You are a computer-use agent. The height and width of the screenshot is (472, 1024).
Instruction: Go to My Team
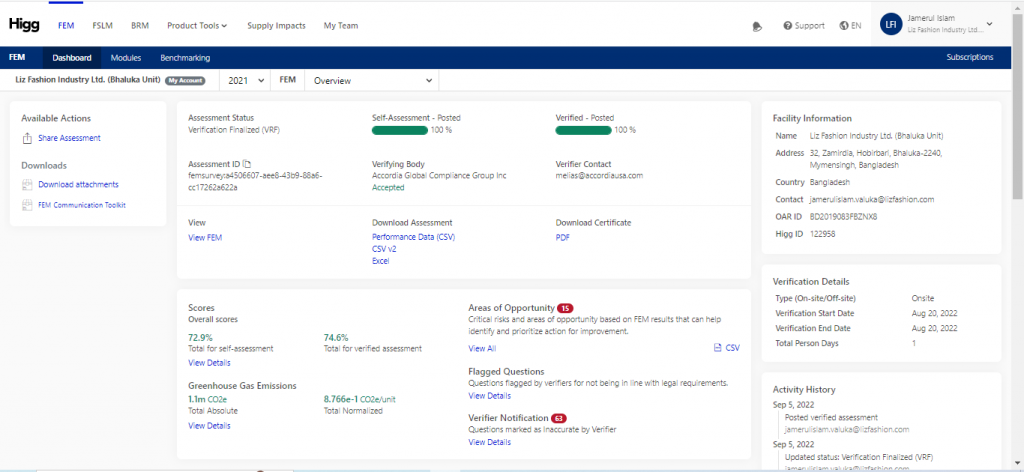tap(341, 25)
